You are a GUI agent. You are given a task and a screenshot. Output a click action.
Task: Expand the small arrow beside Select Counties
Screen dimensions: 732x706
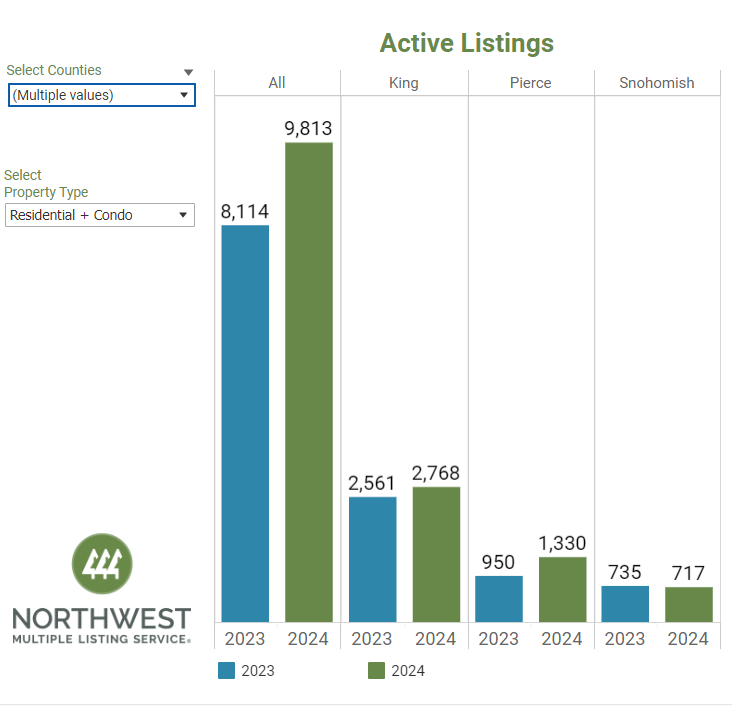click(188, 72)
